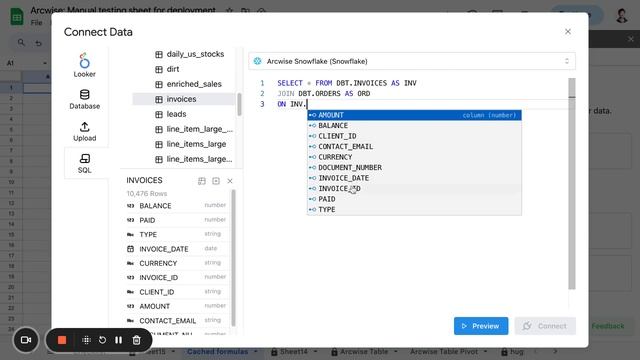
Task: Open the Arcwise Table Pivot sheet tab
Action: [444, 351]
